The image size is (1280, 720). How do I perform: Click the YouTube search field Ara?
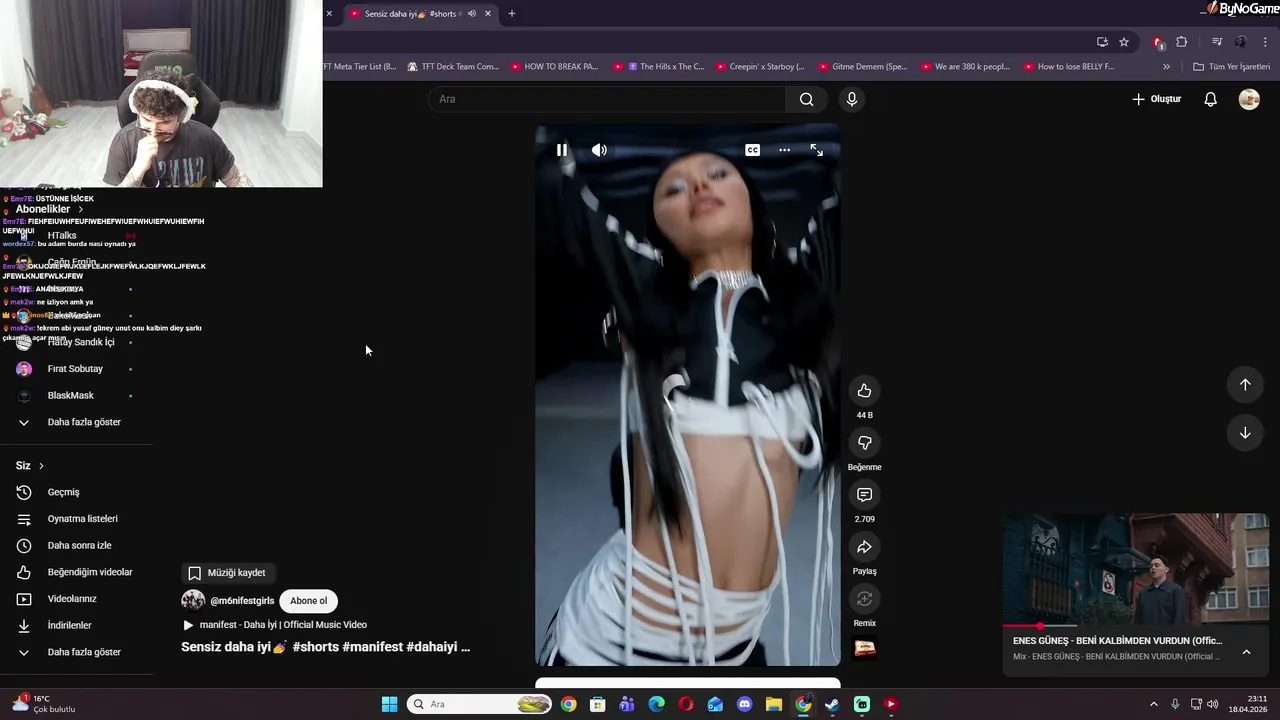coord(607,99)
